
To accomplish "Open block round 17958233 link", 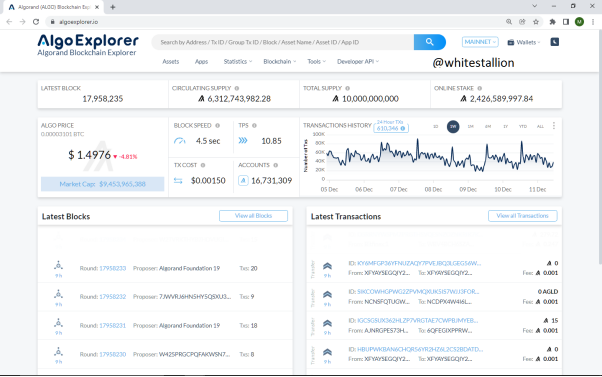I will tap(112, 268).
